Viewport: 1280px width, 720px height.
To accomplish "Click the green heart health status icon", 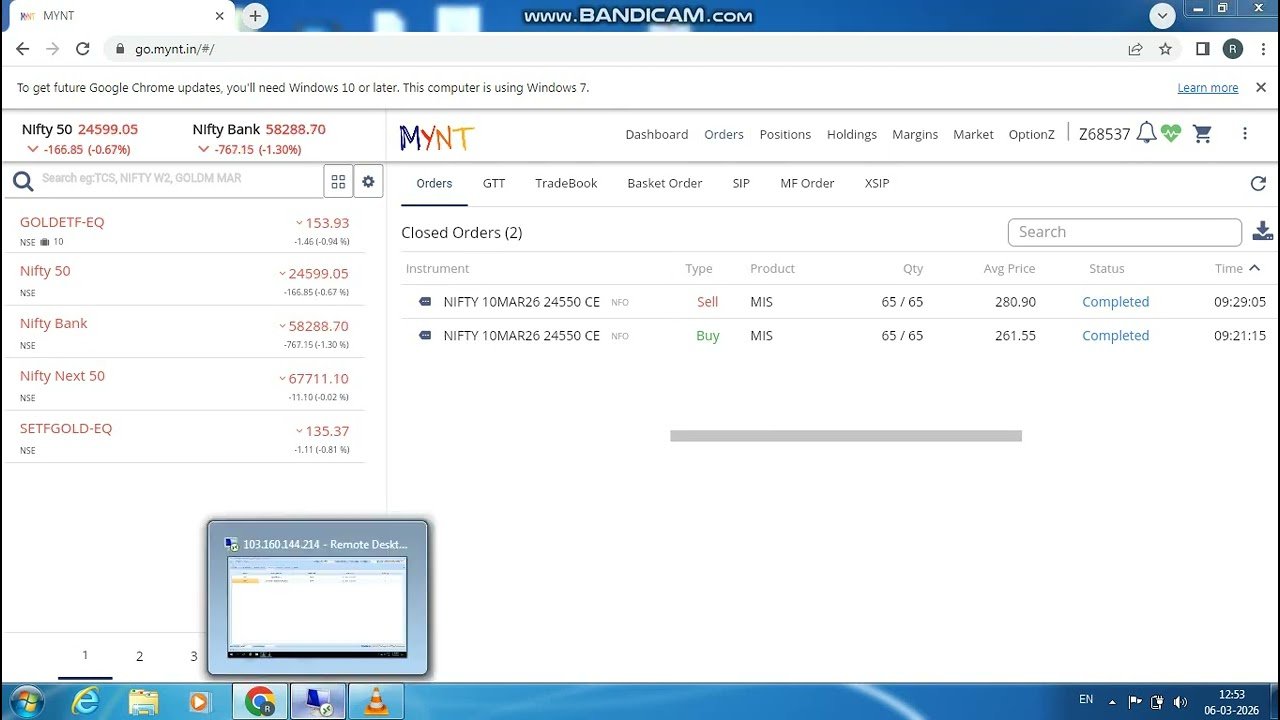I will click(x=1170, y=133).
